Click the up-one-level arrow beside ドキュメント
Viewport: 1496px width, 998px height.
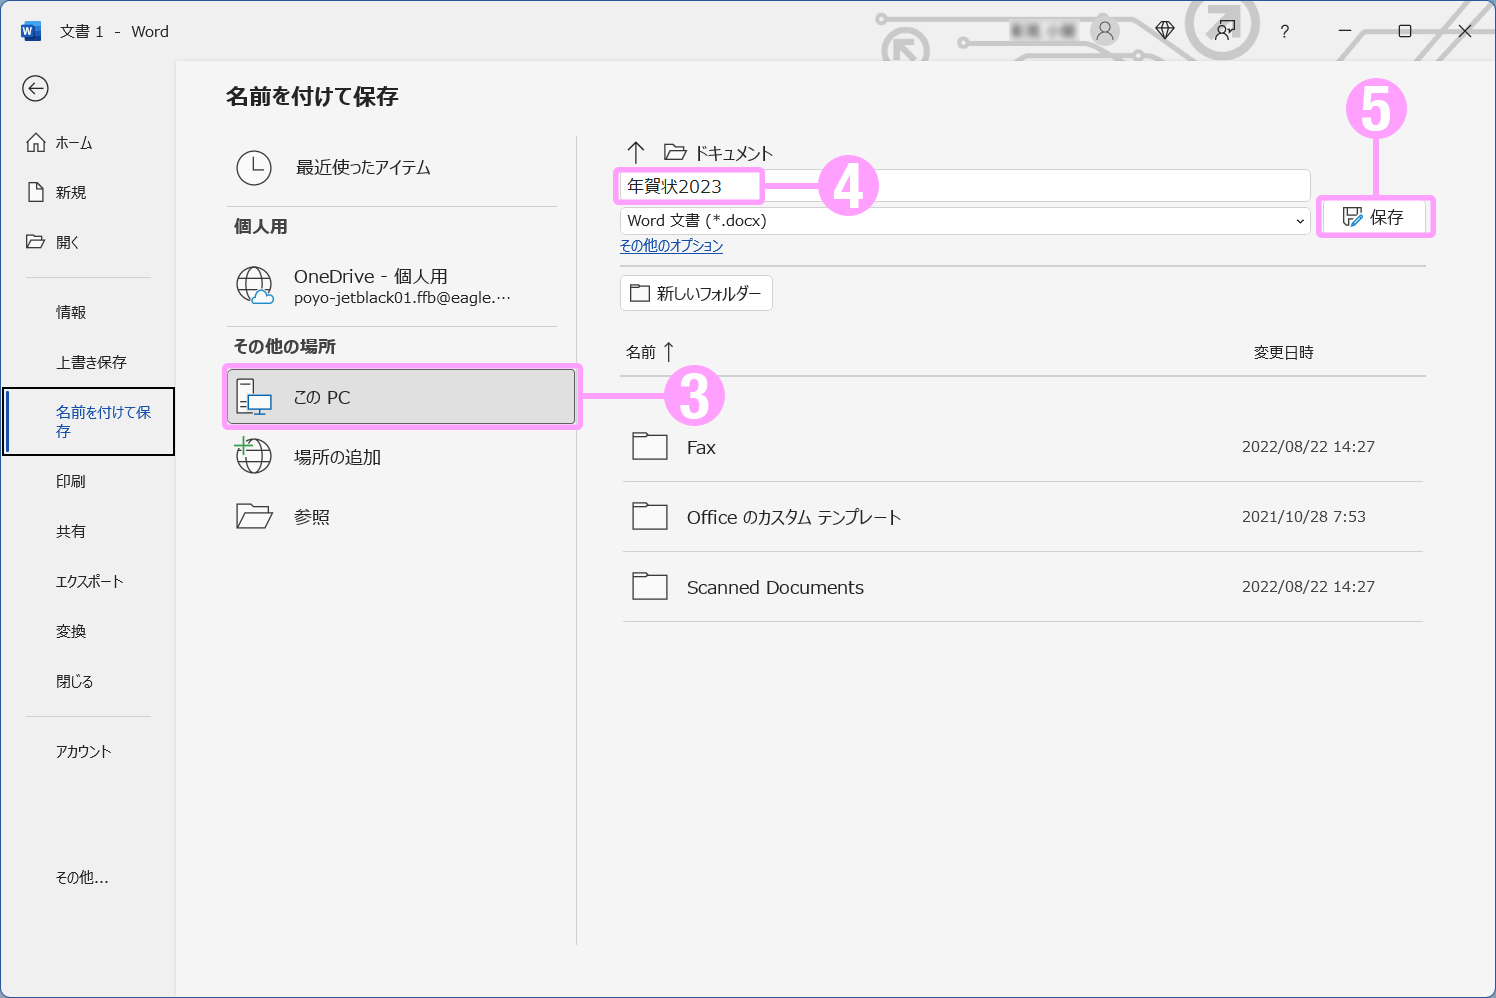636,152
